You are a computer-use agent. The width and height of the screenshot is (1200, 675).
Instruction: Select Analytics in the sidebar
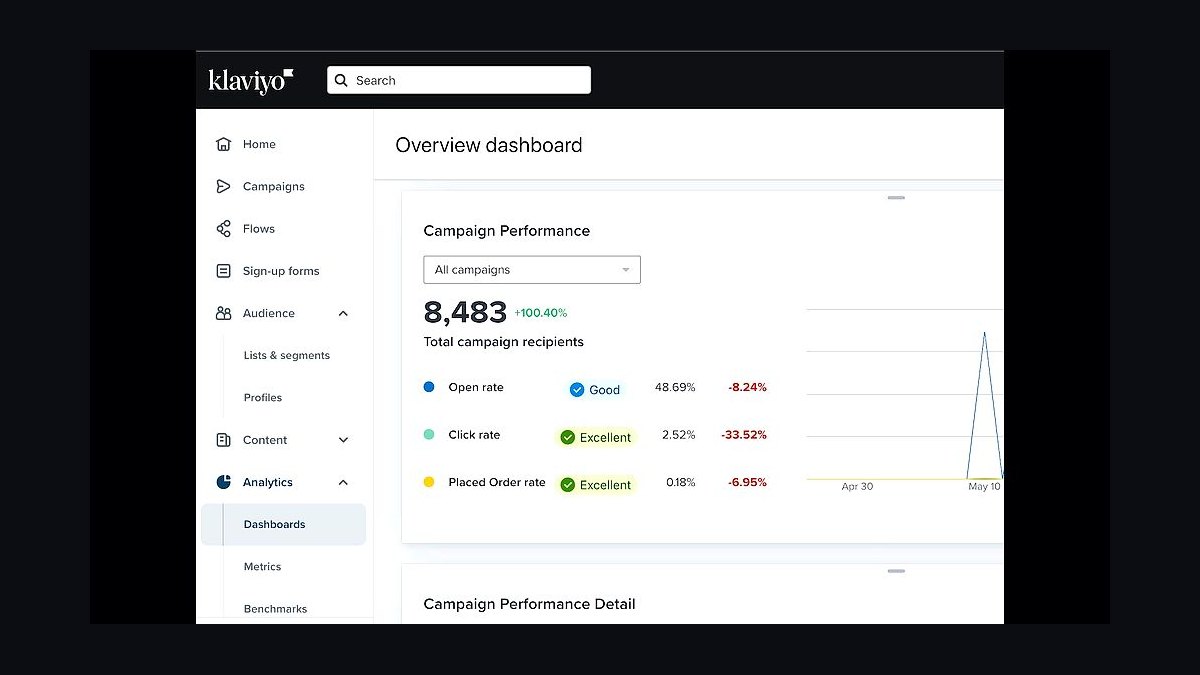click(268, 482)
